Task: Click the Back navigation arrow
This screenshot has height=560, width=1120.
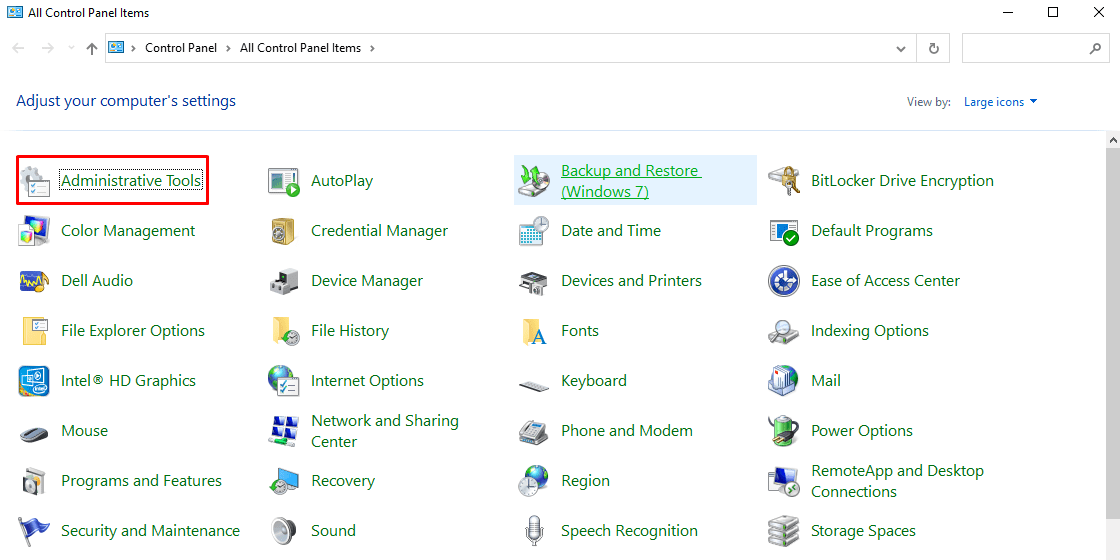Action: (19, 49)
